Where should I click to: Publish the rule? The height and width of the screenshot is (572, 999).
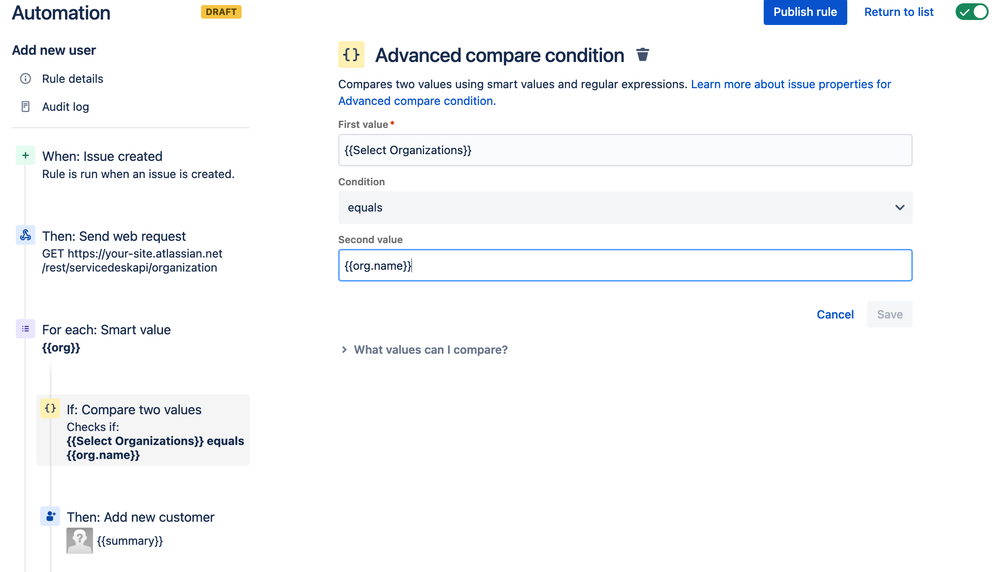point(805,12)
